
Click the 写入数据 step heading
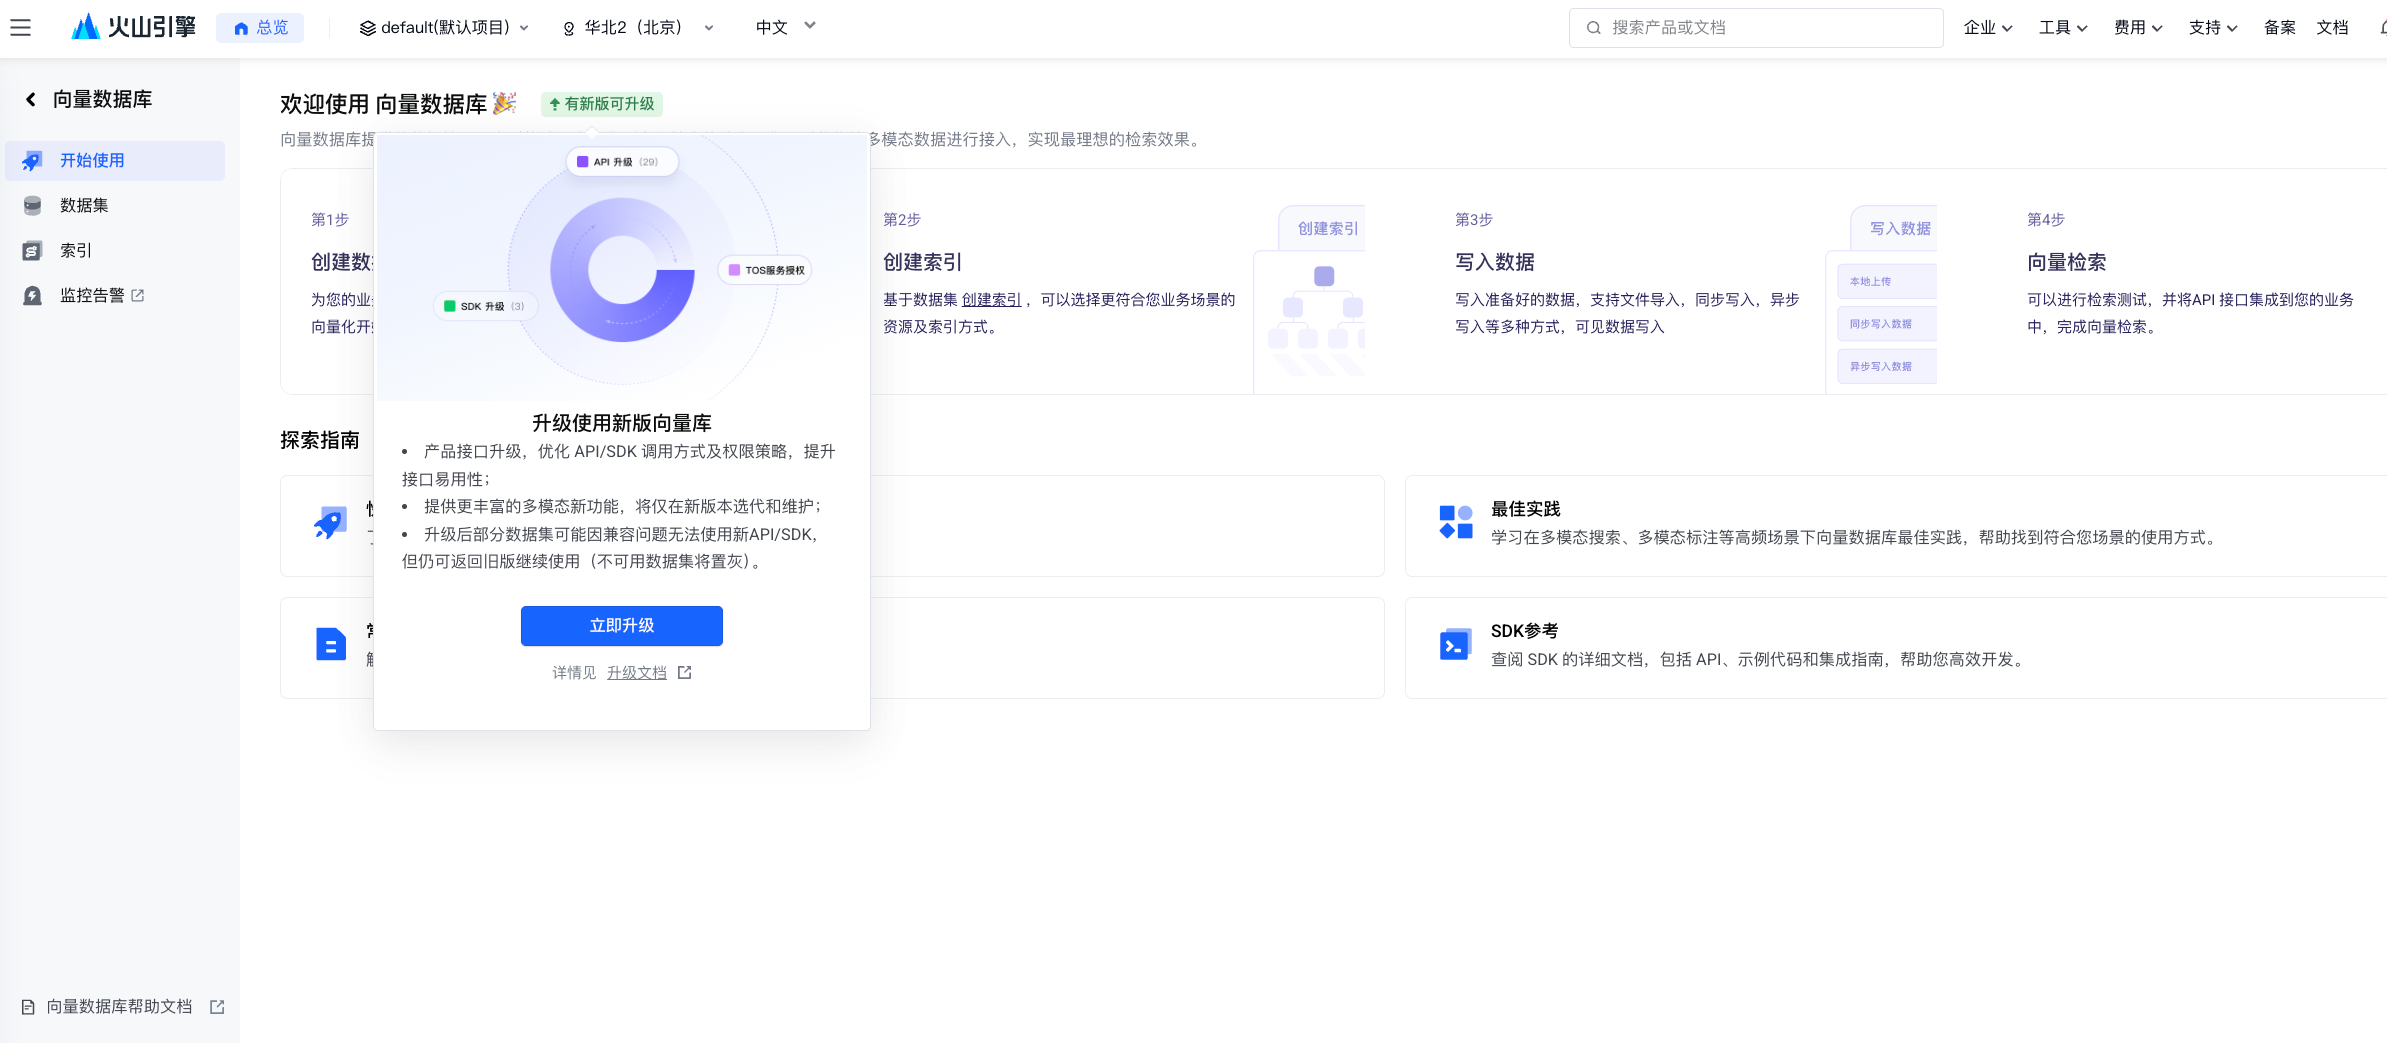point(1495,262)
